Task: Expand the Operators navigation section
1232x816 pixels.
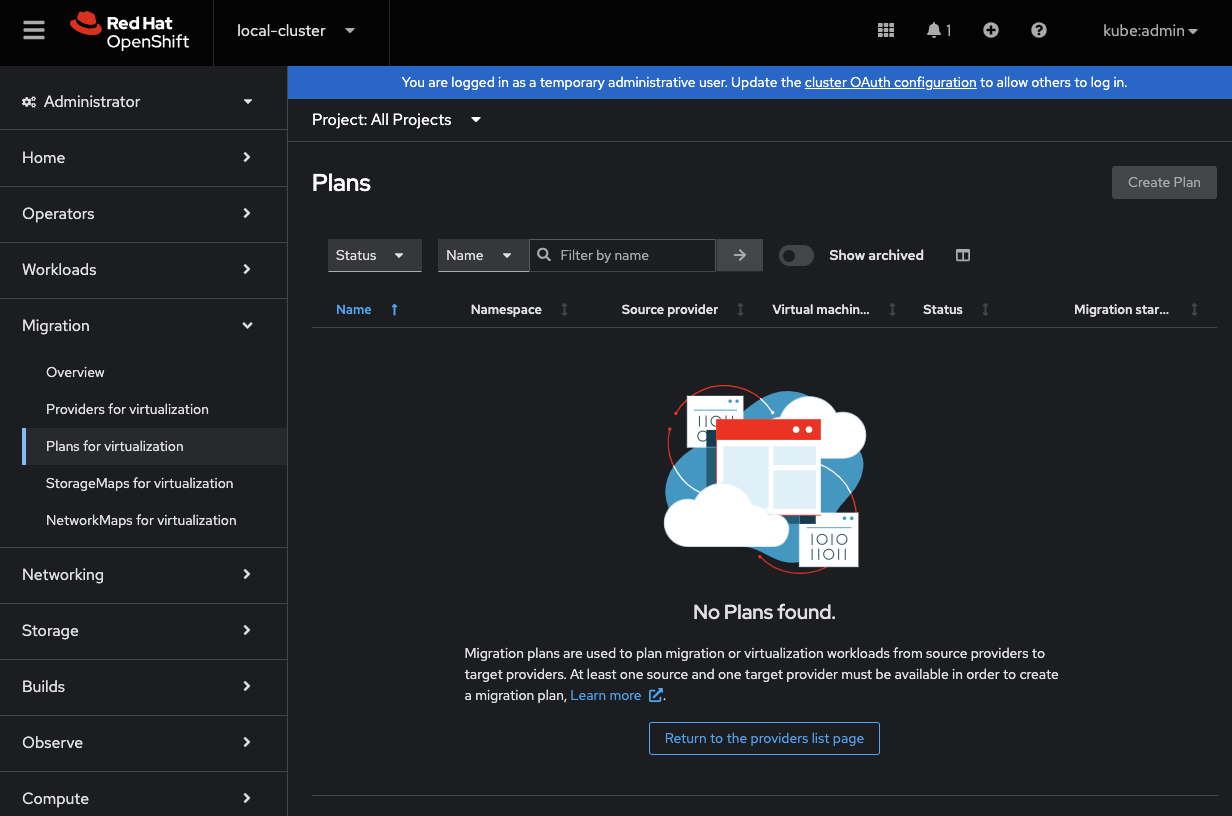Action: (143, 214)
